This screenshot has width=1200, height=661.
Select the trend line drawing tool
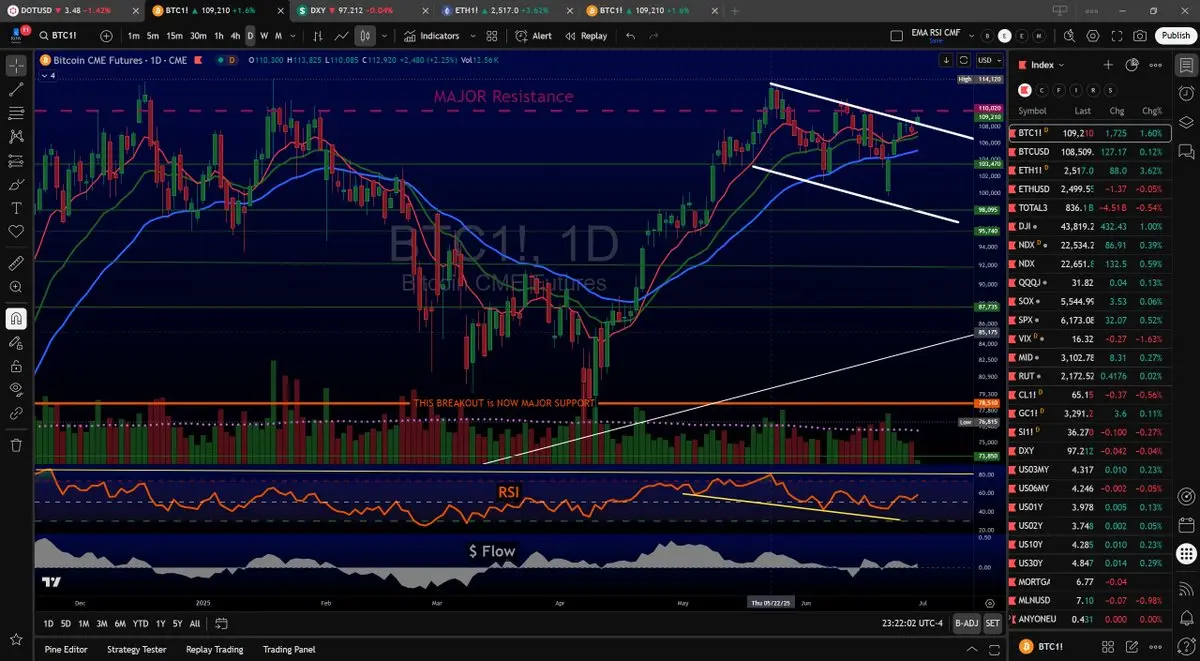click(16, 89)
